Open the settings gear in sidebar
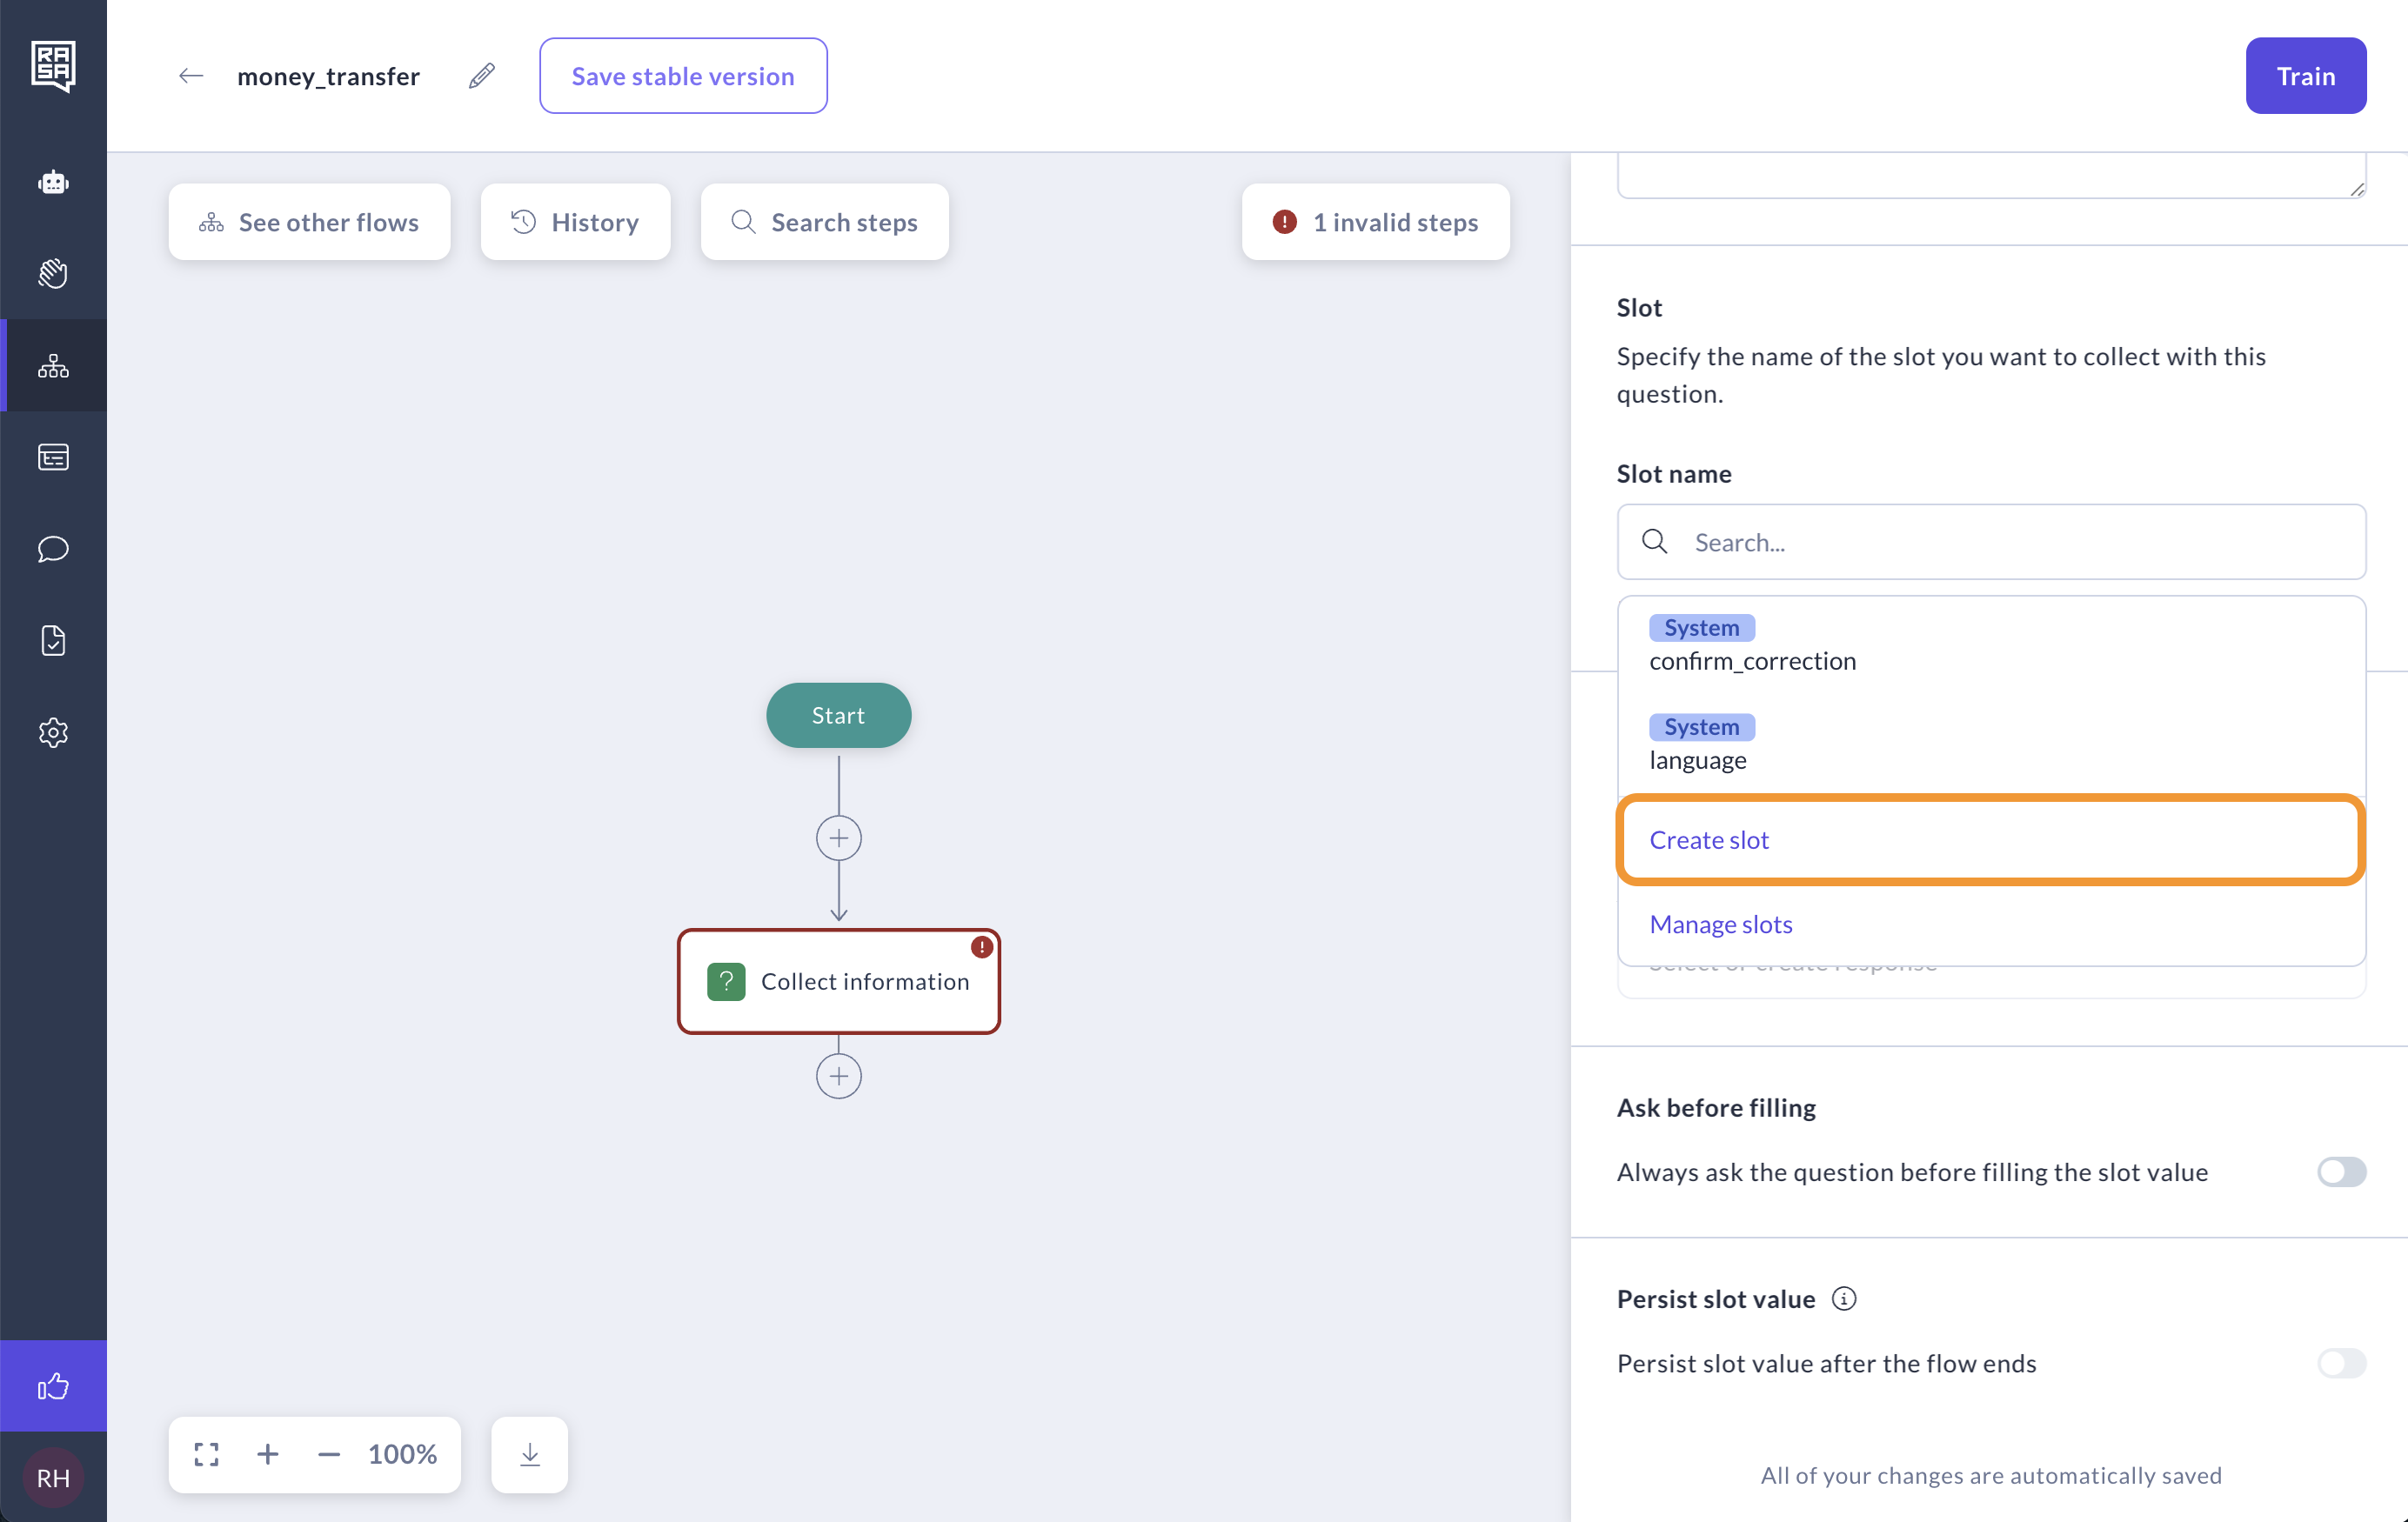Viewport: 2408px width, 1522px height. [x=54, y=732]
